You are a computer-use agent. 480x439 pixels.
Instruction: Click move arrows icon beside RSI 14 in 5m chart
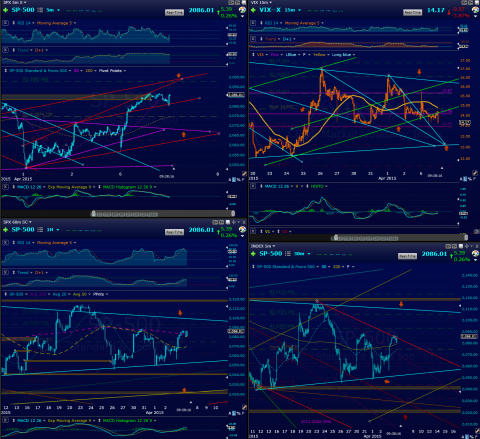14,23
